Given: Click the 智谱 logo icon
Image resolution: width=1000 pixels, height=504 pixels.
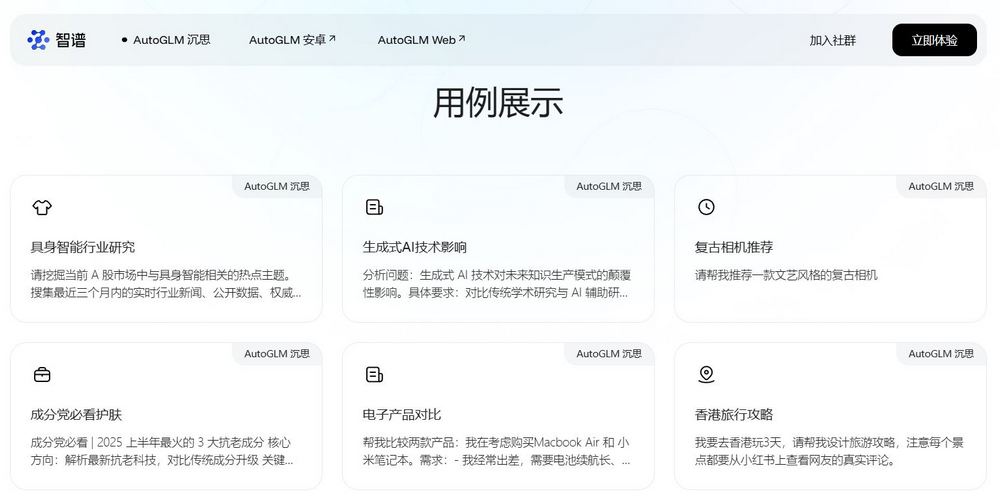Looking at the screenshot, I should [38, 40].
